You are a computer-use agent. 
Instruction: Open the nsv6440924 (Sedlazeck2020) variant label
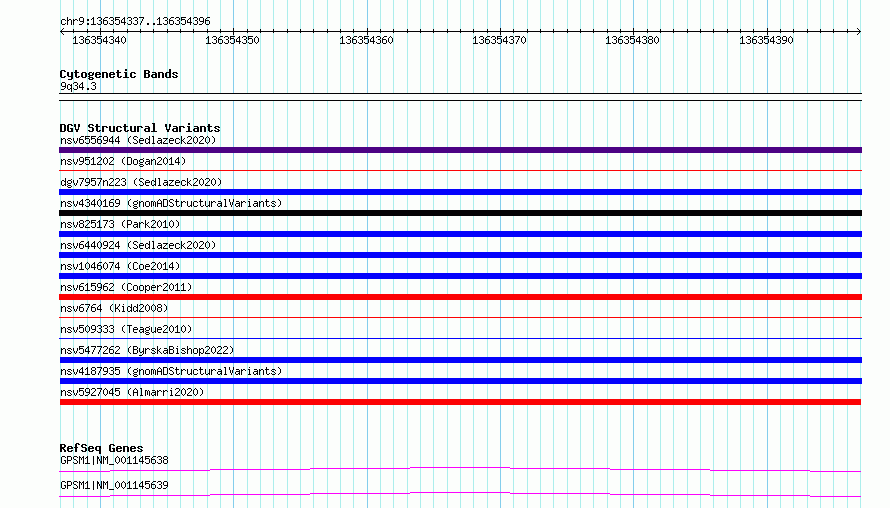point(138,245)
